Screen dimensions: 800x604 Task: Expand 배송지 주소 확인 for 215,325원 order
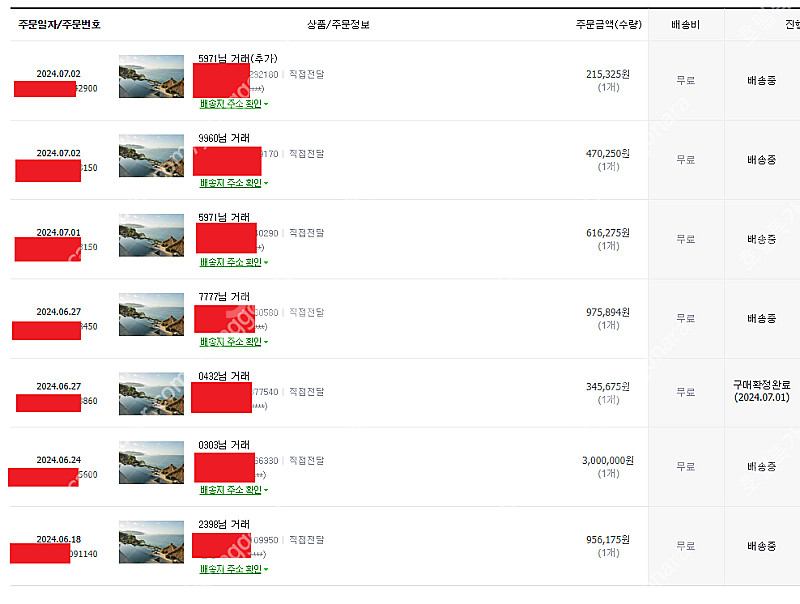[232, 103]
